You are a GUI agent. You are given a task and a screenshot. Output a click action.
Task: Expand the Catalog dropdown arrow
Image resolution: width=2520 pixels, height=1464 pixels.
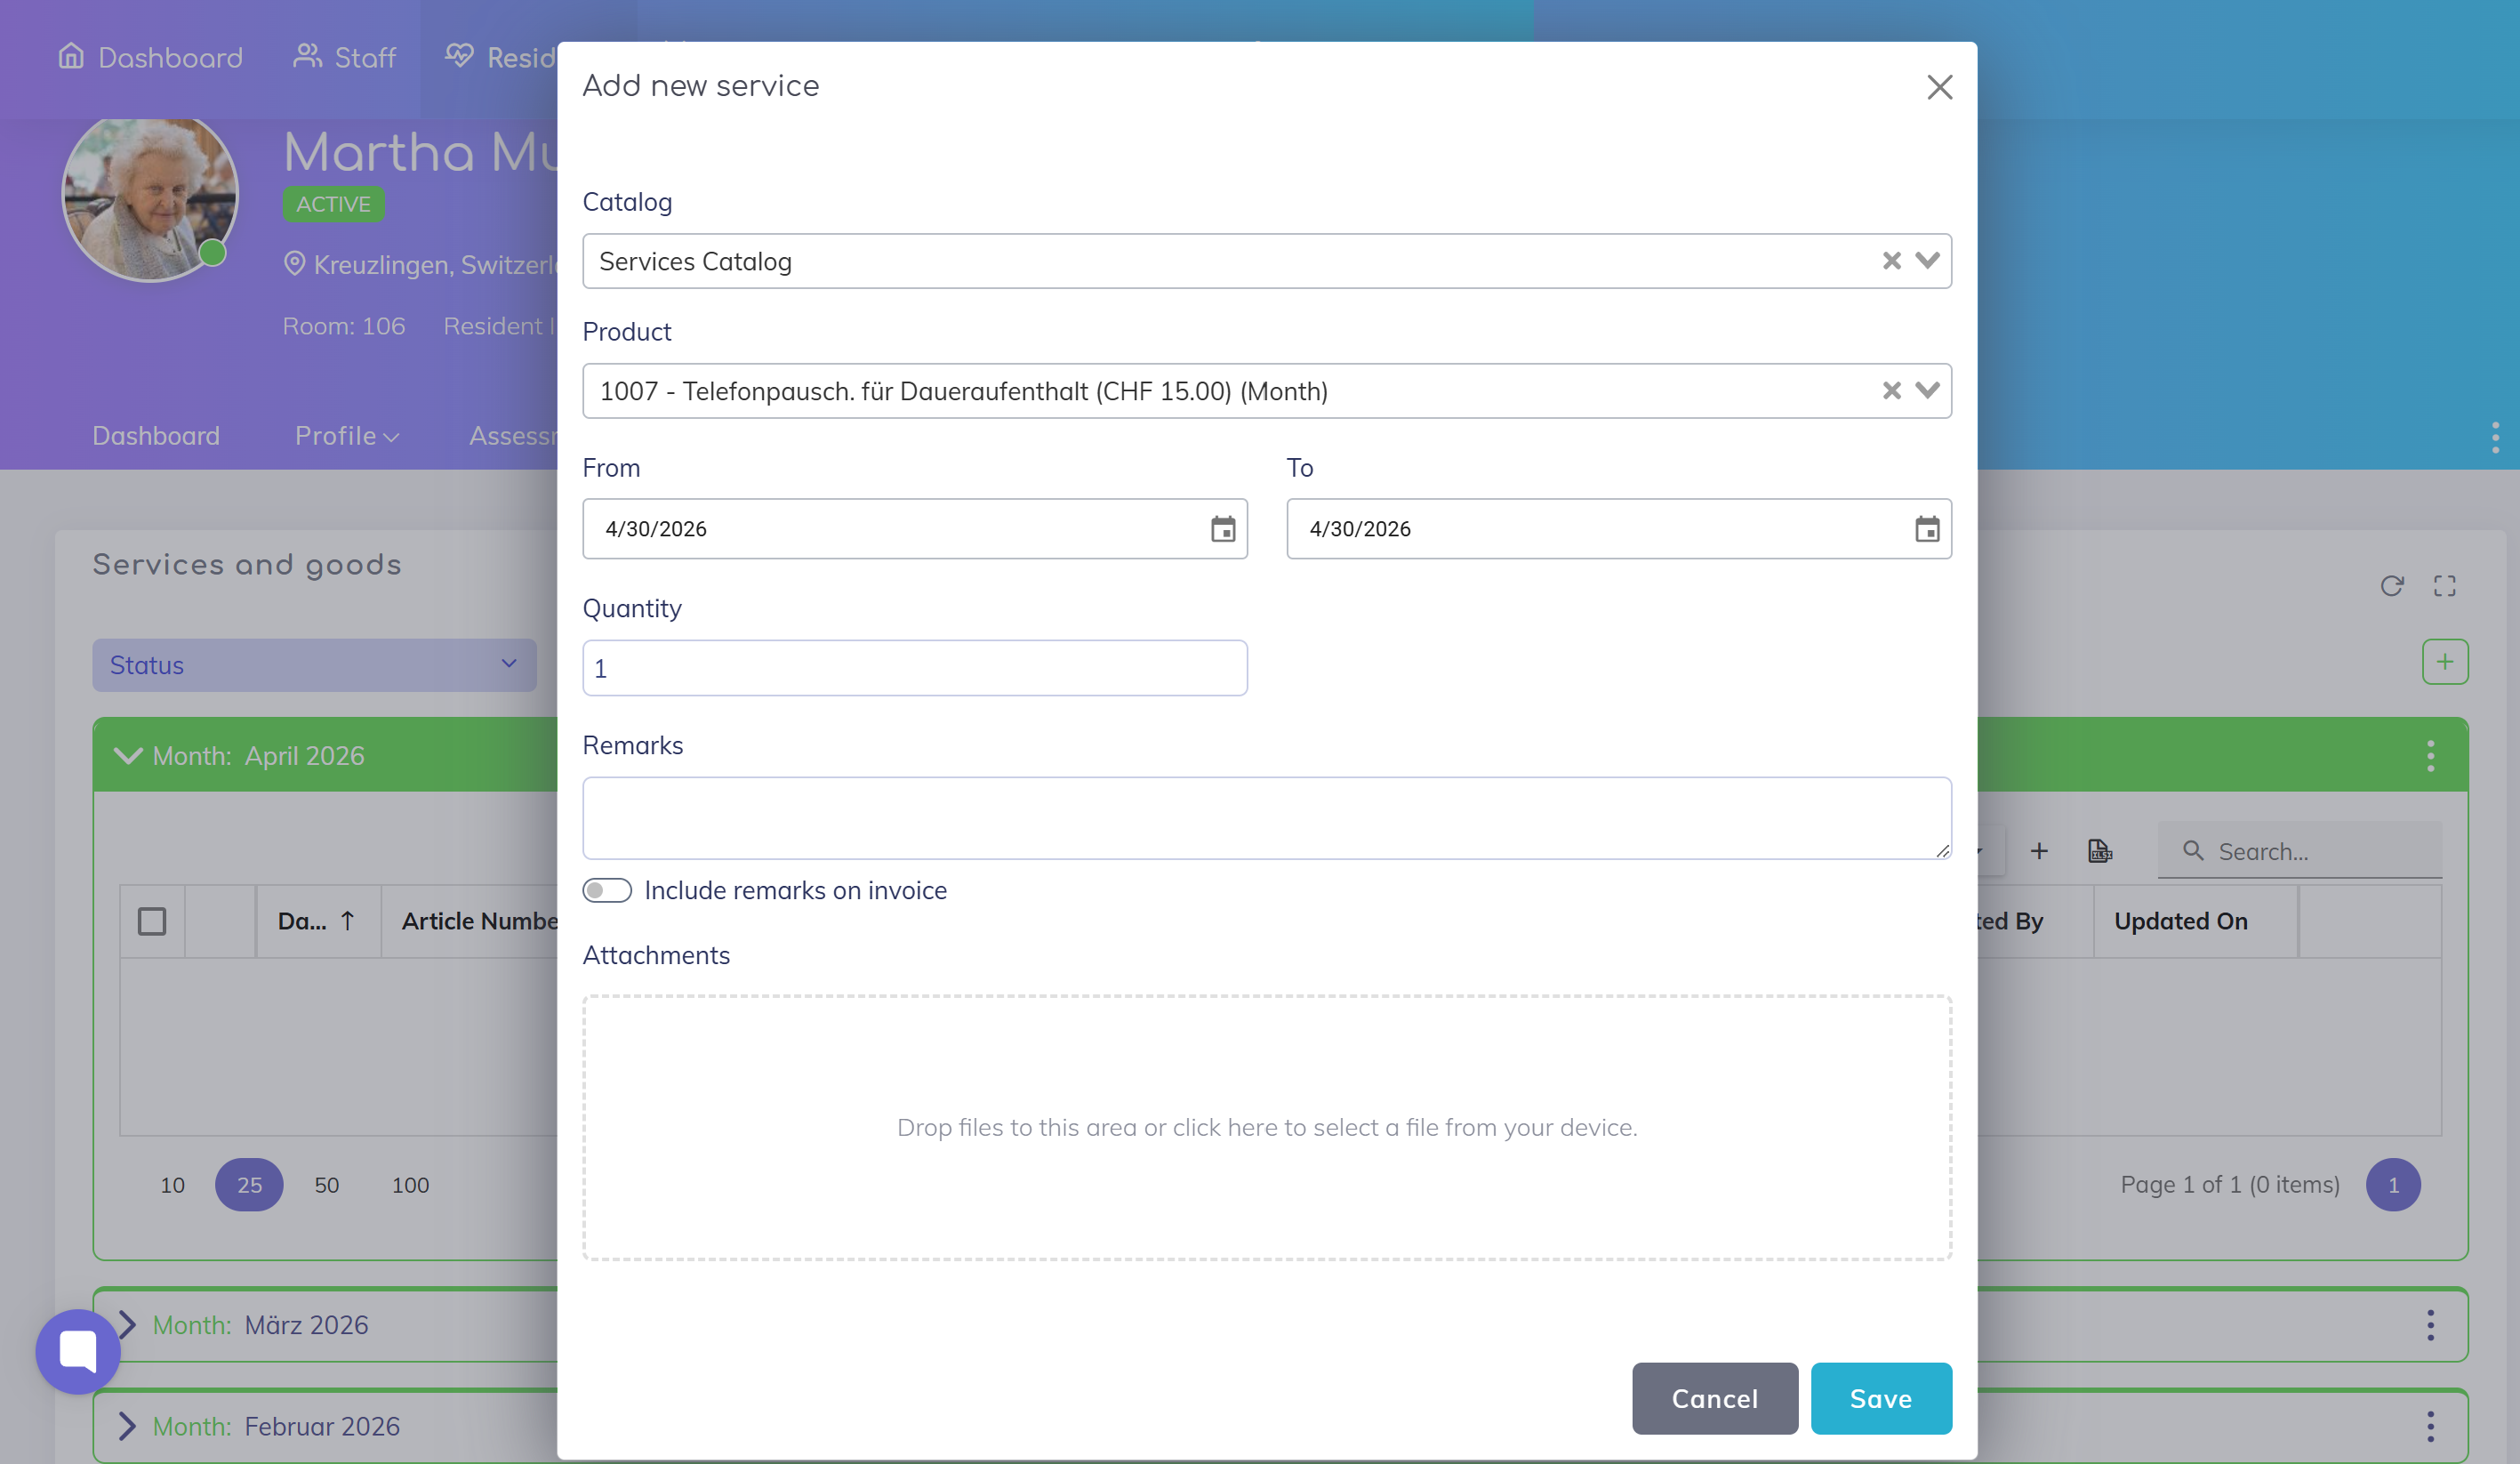(x=1927, y=261)
